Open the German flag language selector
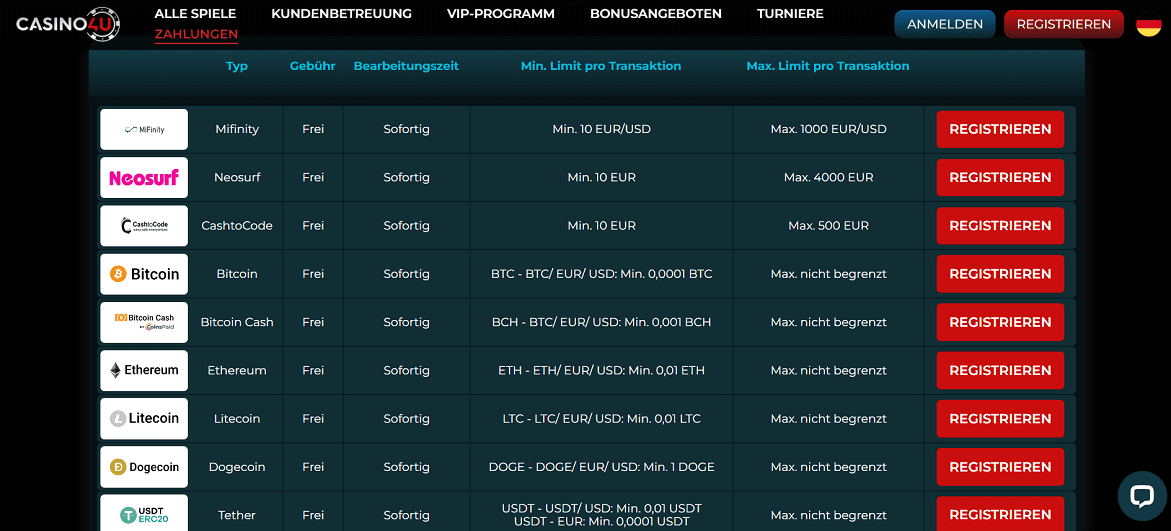The image size is (1171, 531). coord(1148,24)
